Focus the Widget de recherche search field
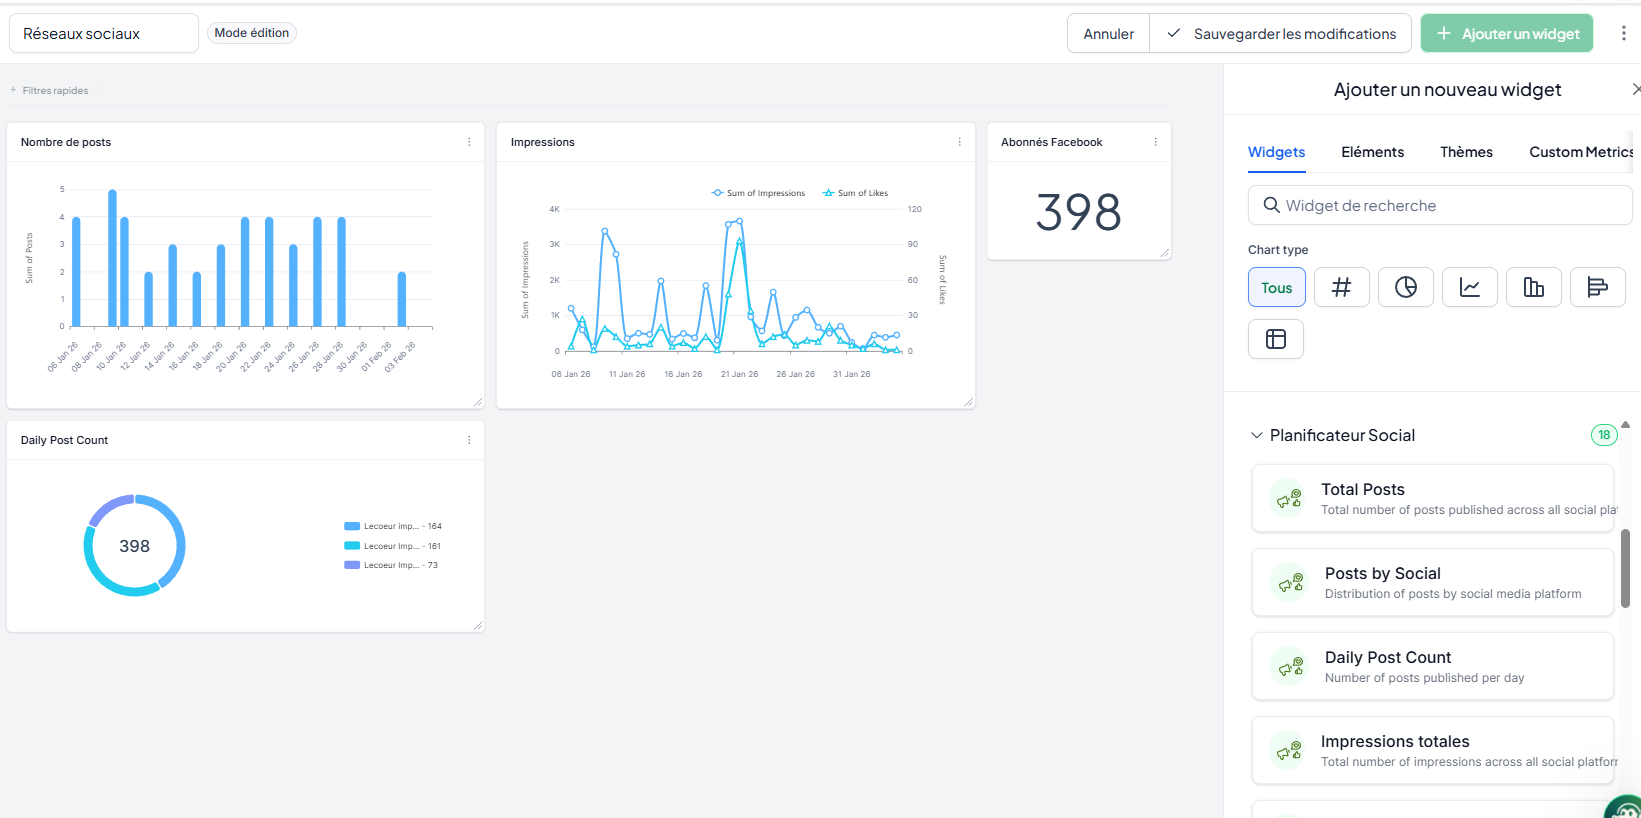The image size is (1641, 818). click(1440, 205)
